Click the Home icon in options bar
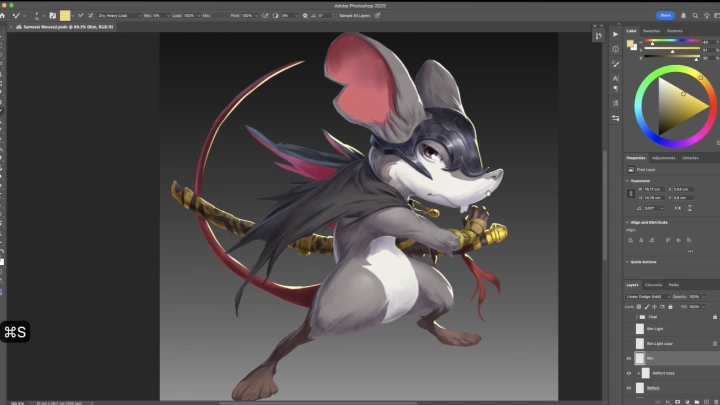720x405 pixels. (x=3, y=16)
